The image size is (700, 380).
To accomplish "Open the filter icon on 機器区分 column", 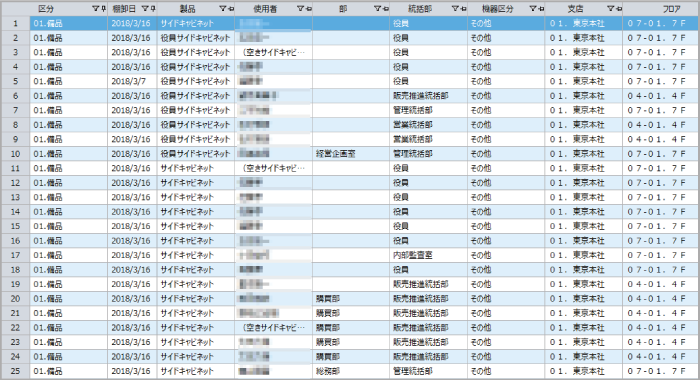I will [x=533, y=8].
